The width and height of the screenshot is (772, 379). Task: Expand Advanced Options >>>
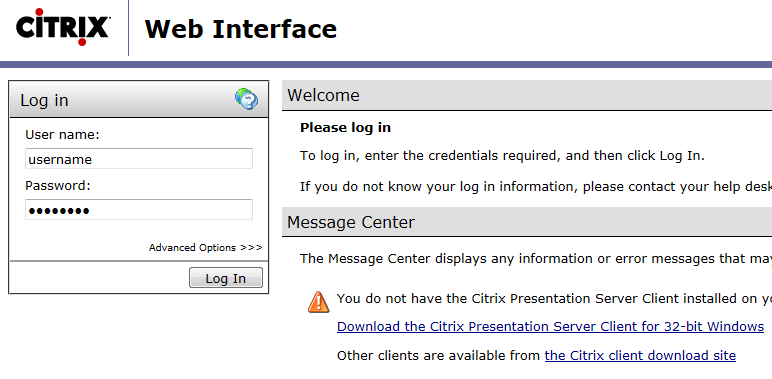205,248
